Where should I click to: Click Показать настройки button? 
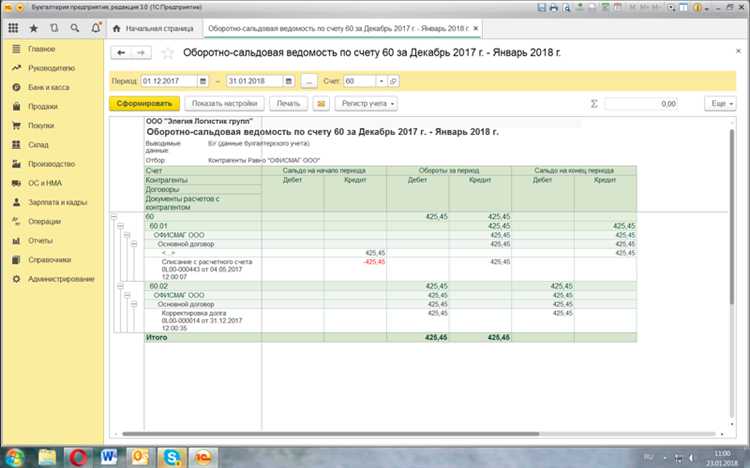[224, 104]
